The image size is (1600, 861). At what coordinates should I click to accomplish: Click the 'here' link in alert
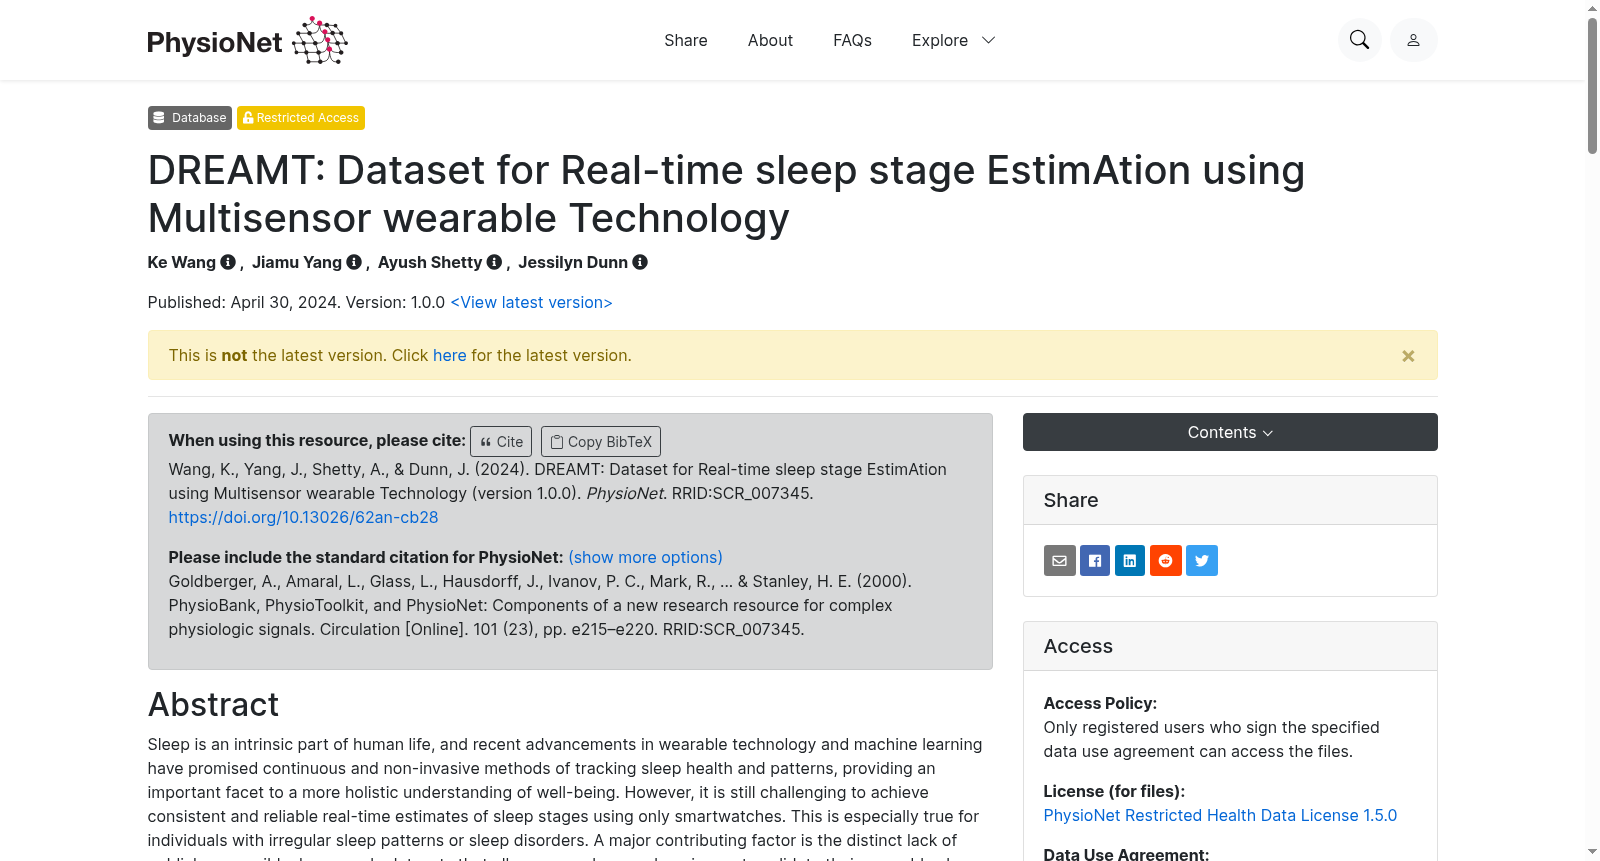450,355
